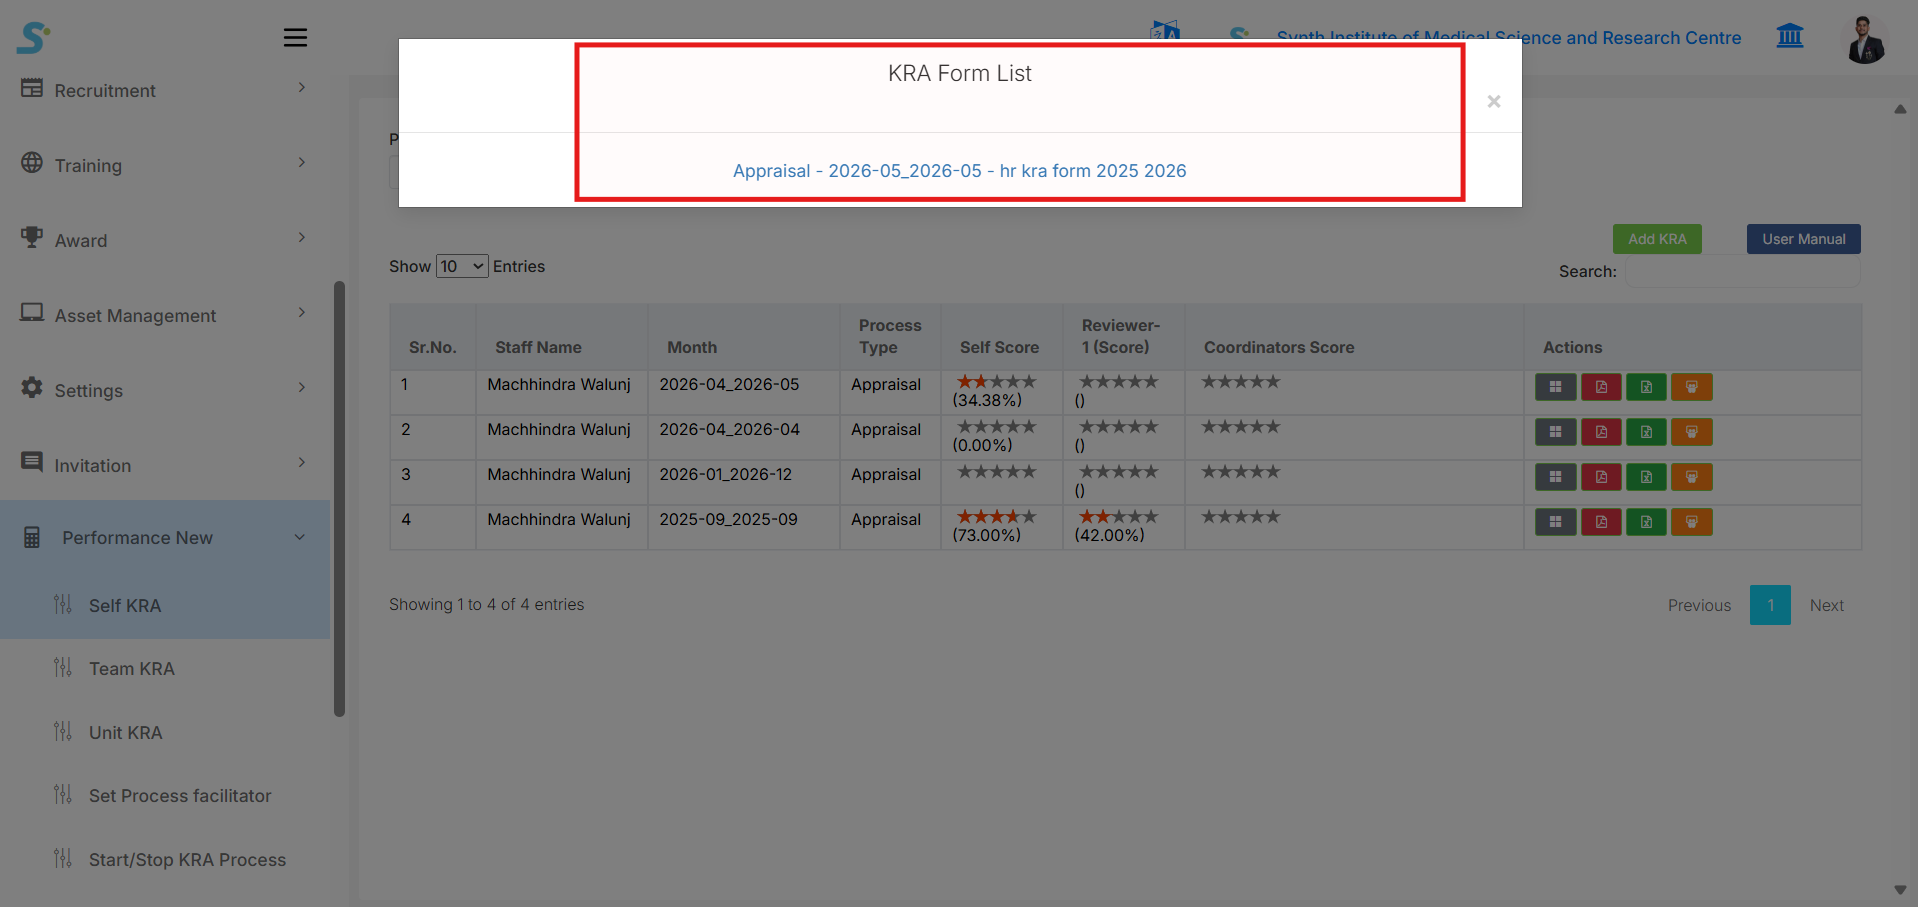Screen dimensions: 1918x907
Task: Expand the Asset Management chevron
Action: (x=302, y=313)
